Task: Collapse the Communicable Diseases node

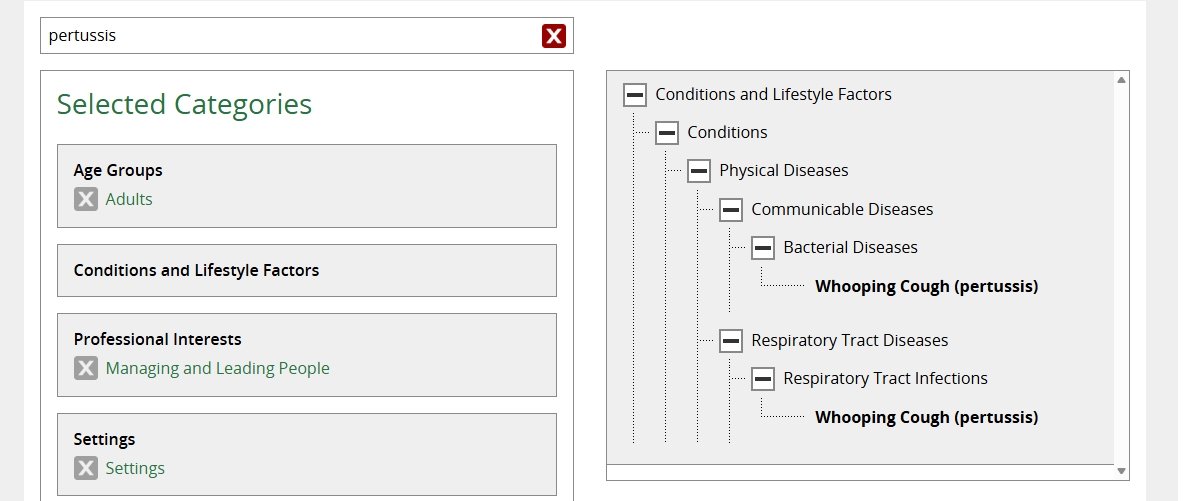Action: 731,210
